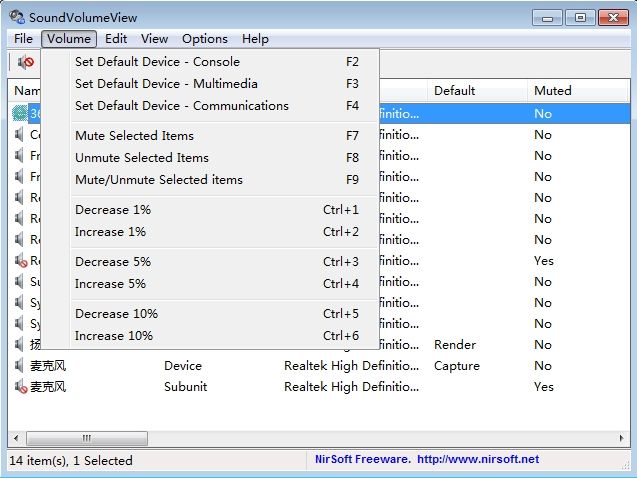Open the nirsoft.net link
Screen dimensions: 637x478
coord(478,459)
